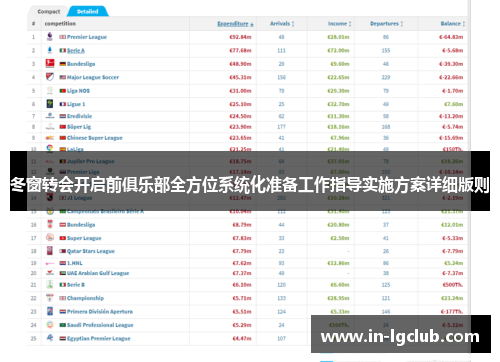Open the Major League Soccer link
Viewport: 500px width, 362px height.
click(x=93, y=77)
